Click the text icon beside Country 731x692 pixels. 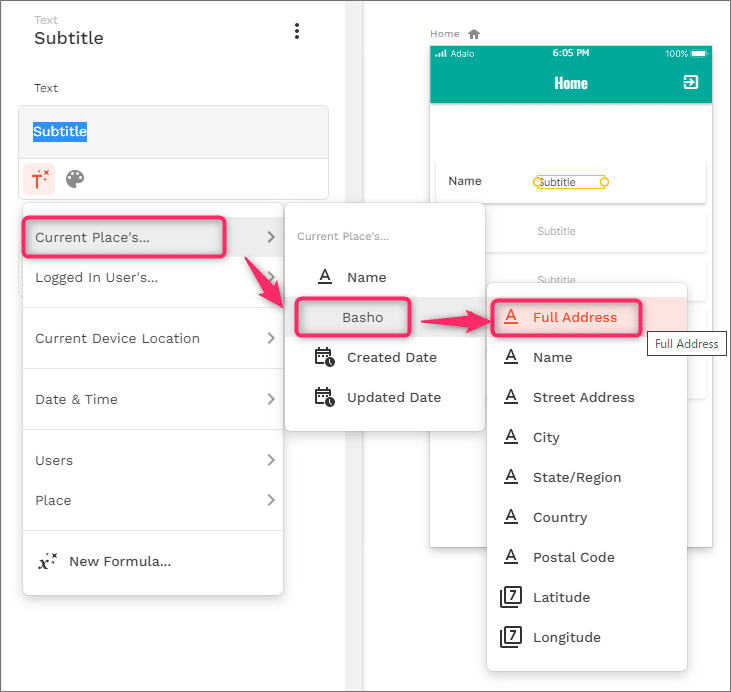pos(511,517)
